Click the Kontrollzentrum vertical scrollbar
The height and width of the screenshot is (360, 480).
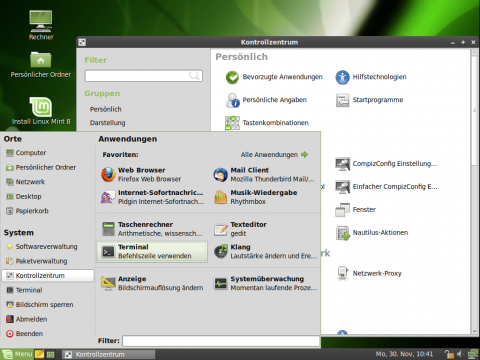(x=474, y=110)
